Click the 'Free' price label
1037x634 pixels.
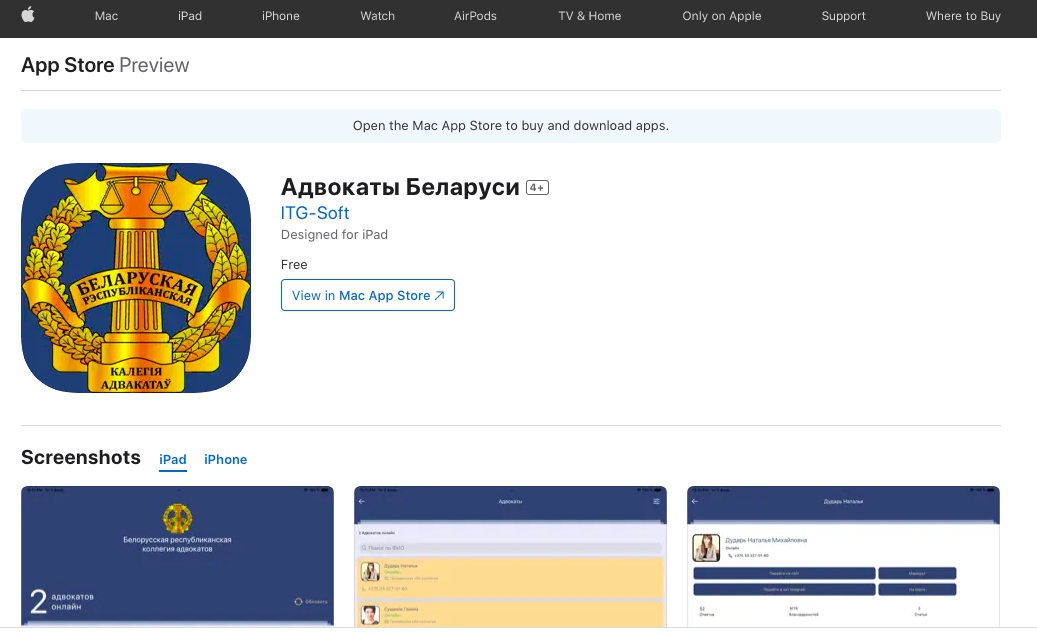point(294,264)
